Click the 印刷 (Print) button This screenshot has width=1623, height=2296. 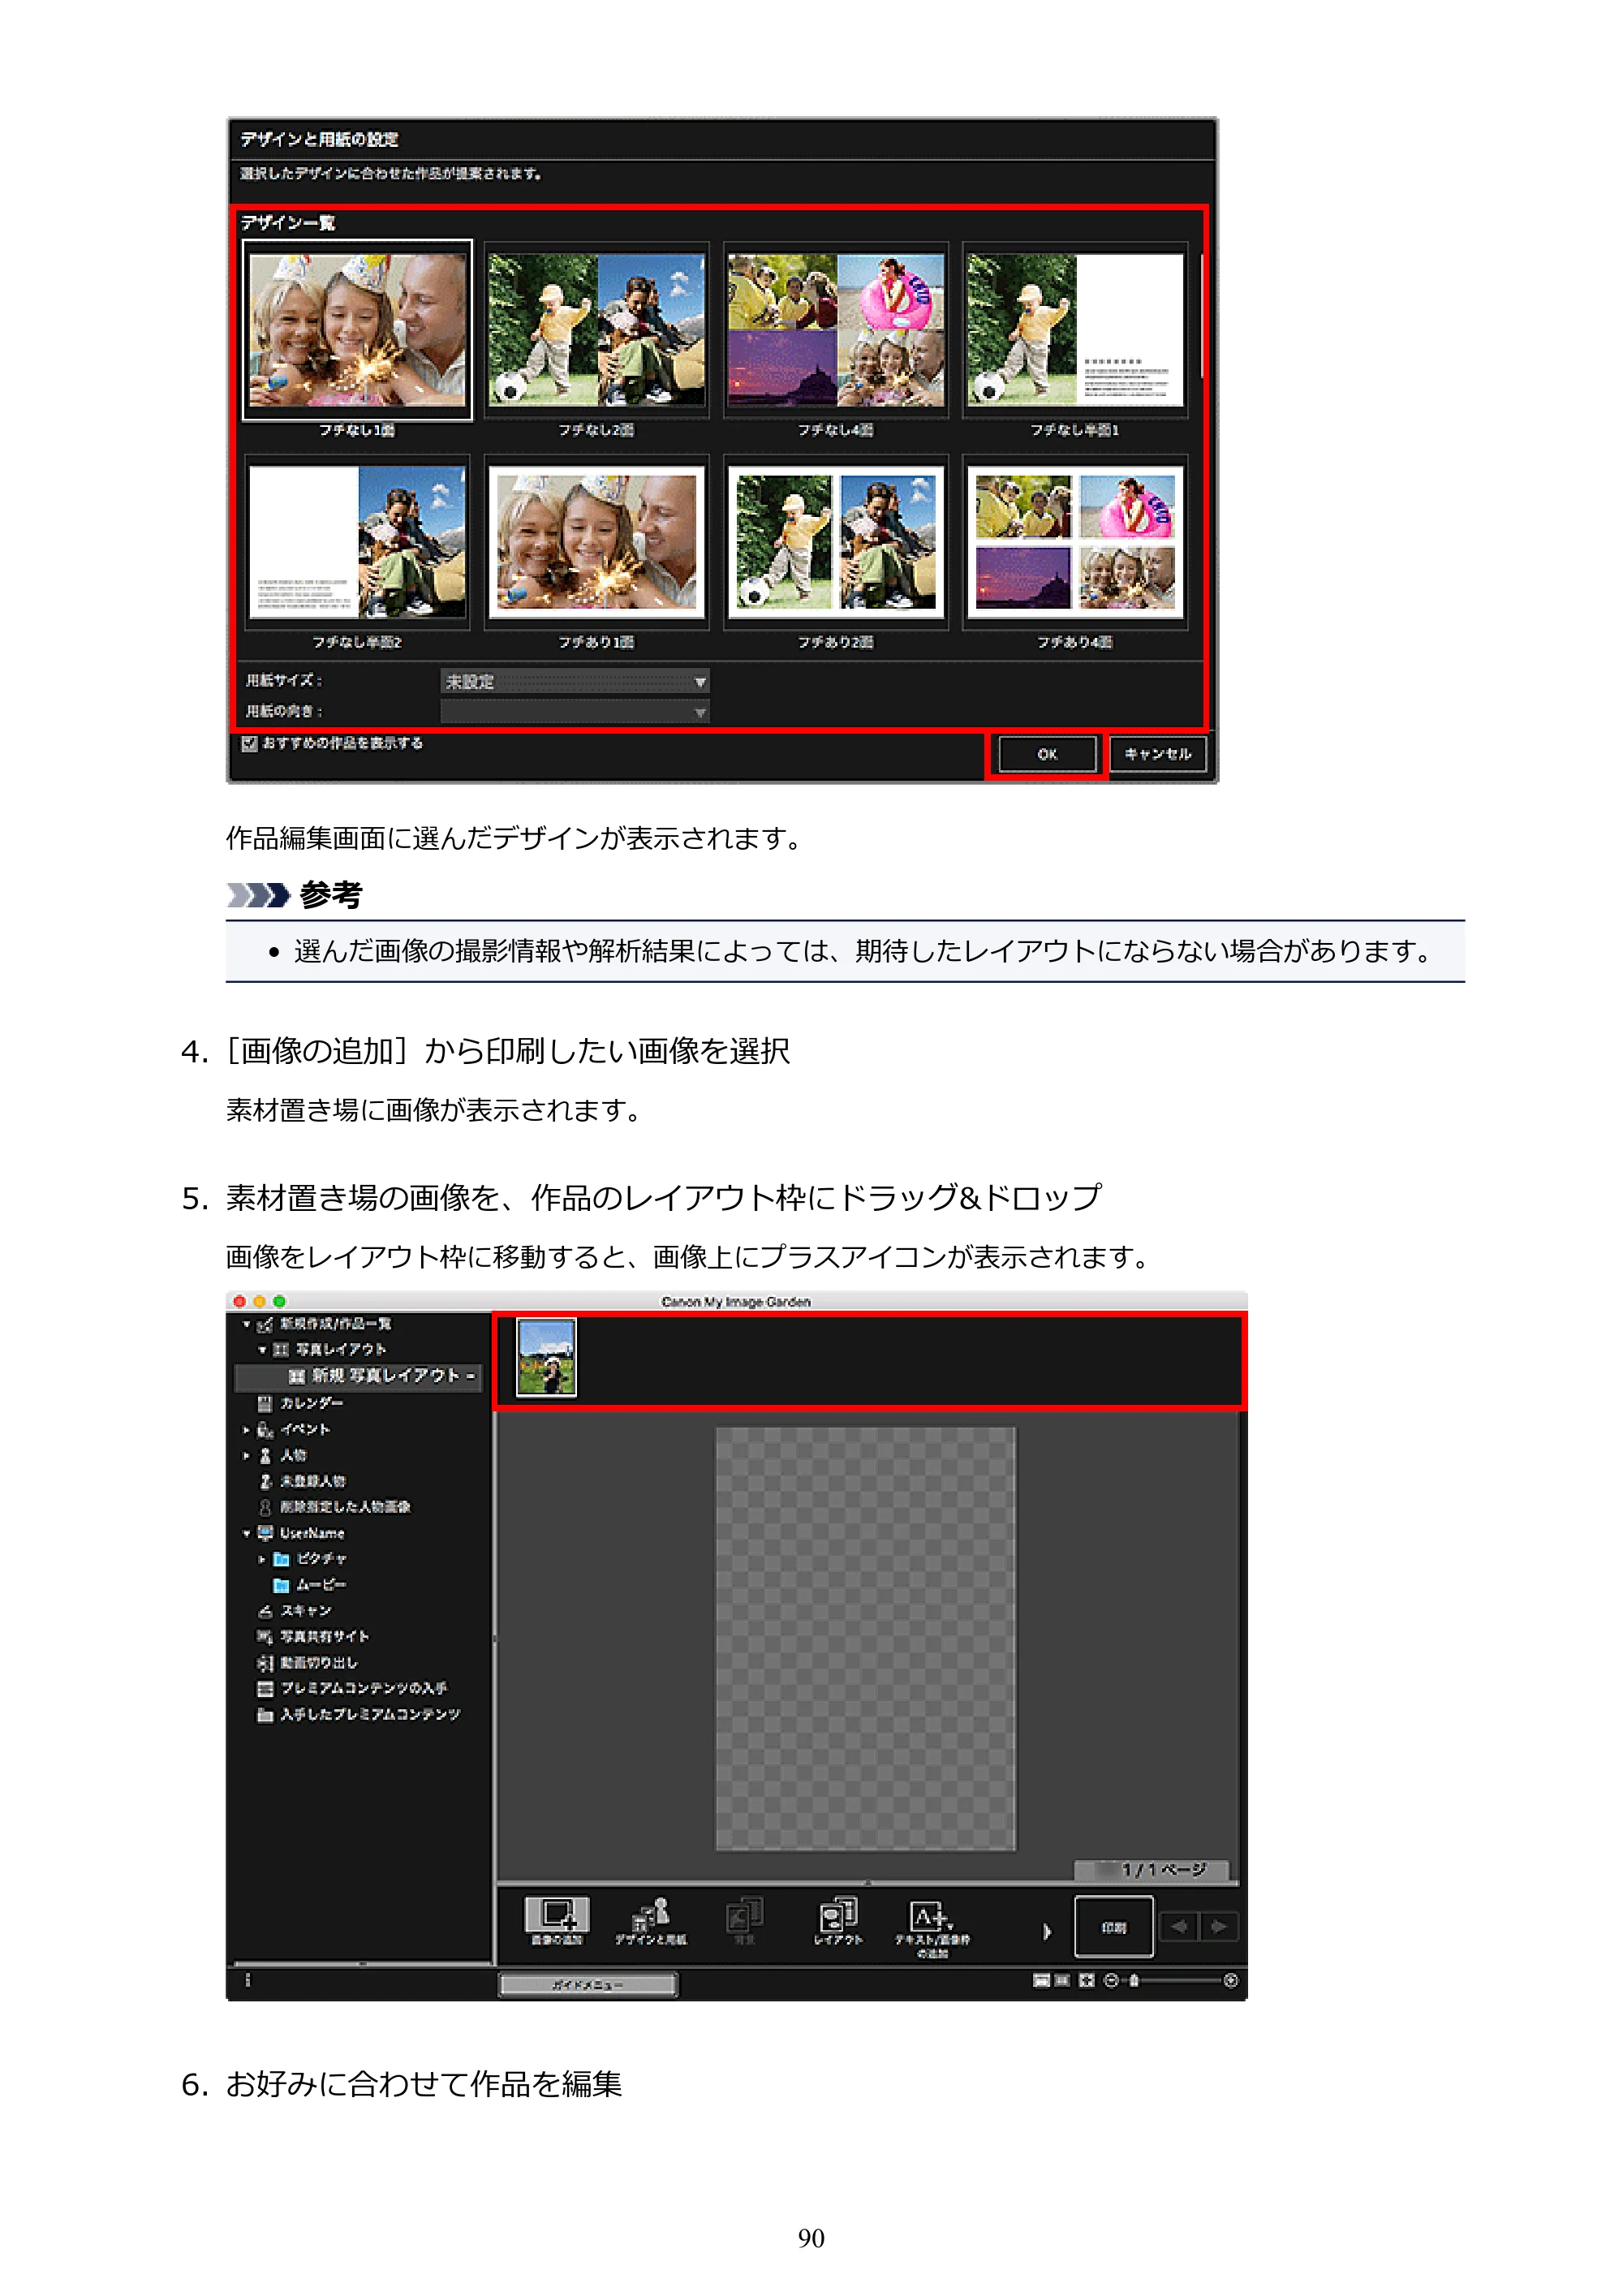1113,1926
